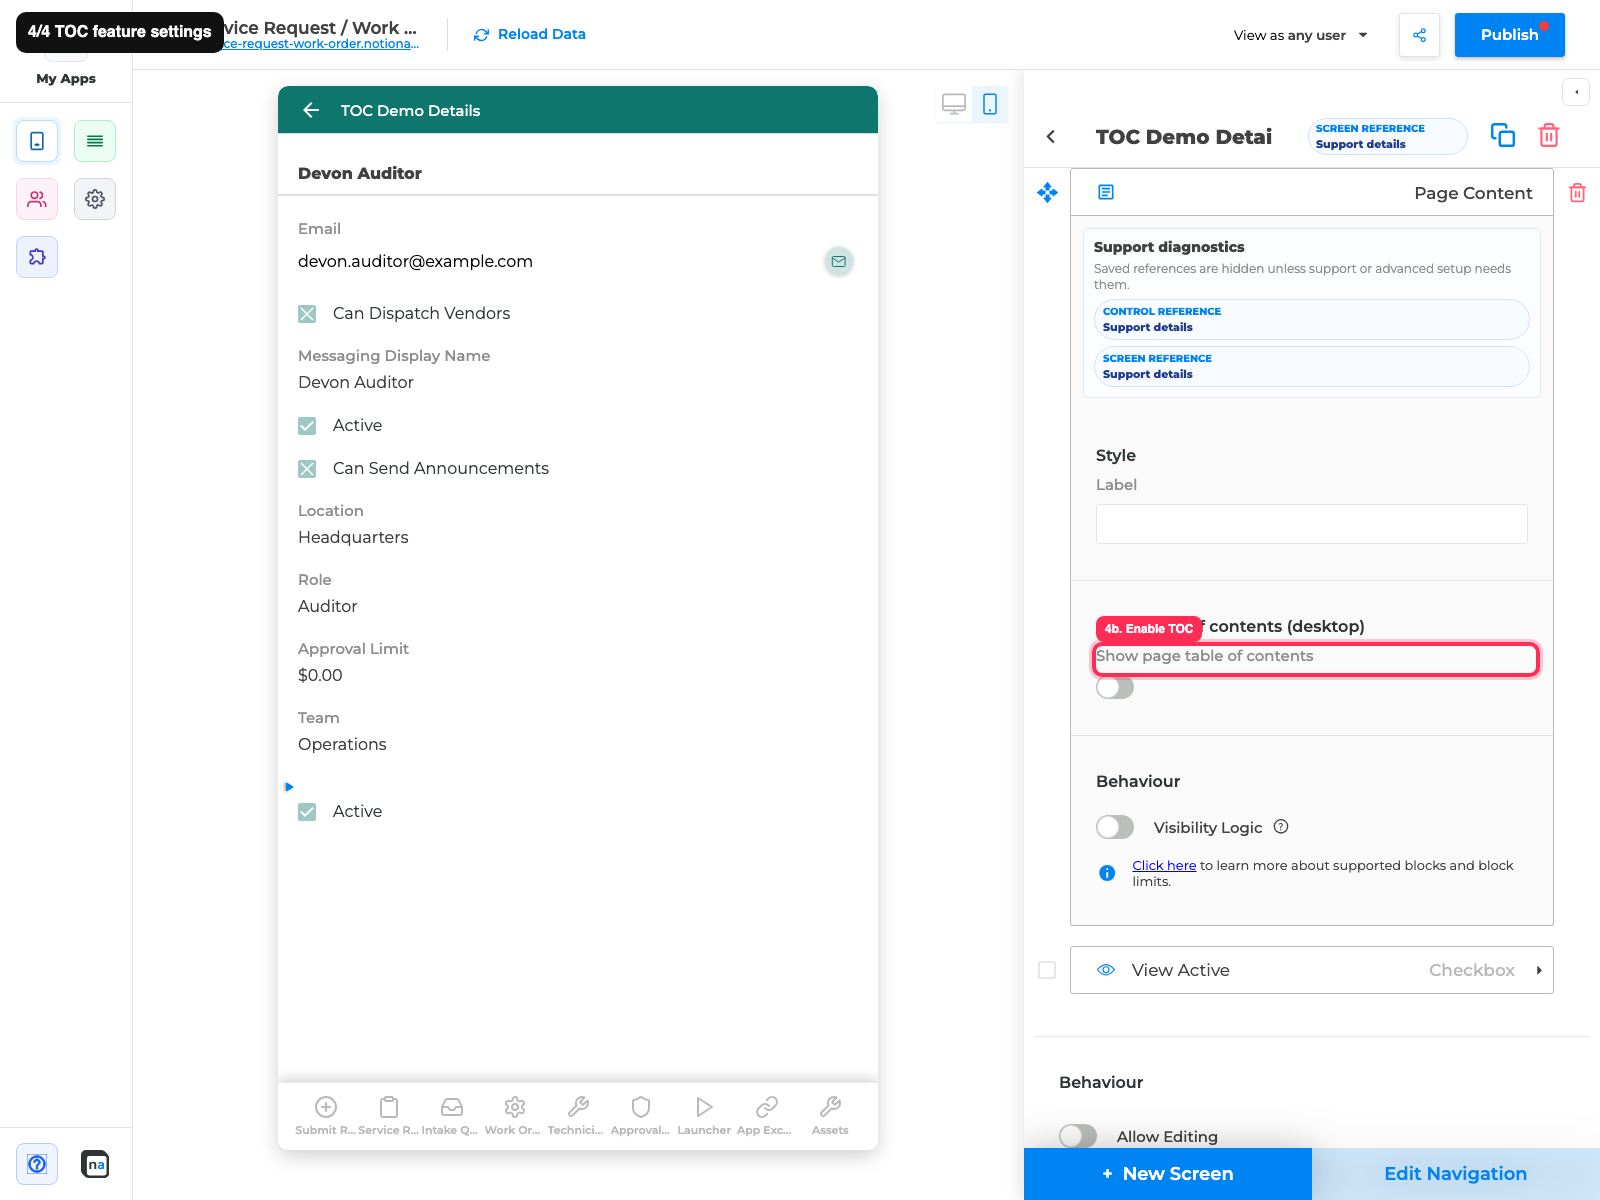Click the share icon near Publish

1419,35
